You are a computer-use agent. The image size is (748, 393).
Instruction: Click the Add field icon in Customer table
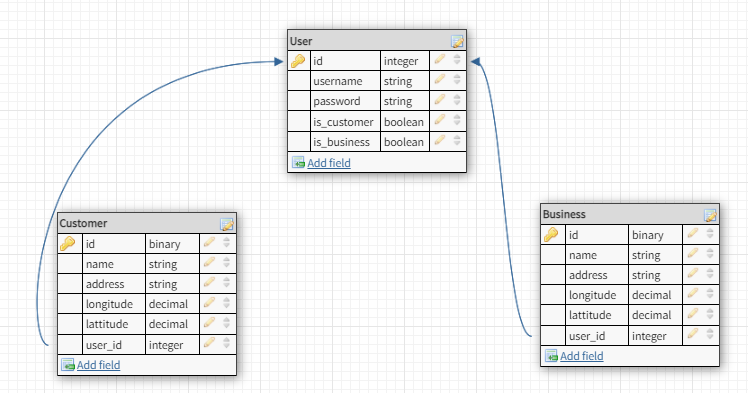pos(68,364)
